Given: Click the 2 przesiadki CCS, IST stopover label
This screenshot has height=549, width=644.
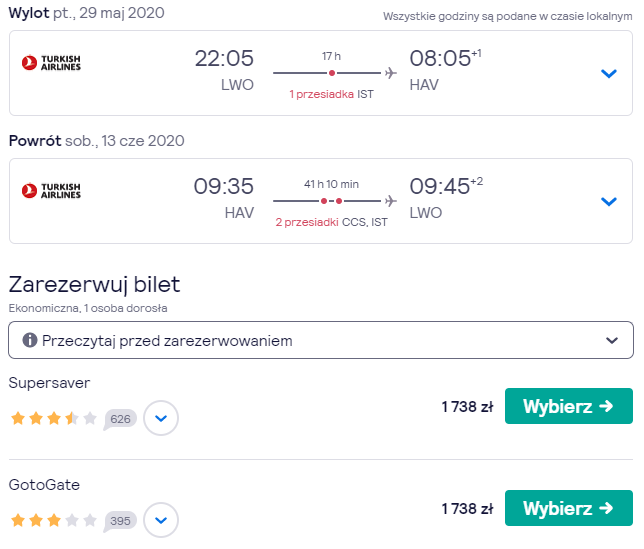Looking at the screenshot, I should point(331,222).
